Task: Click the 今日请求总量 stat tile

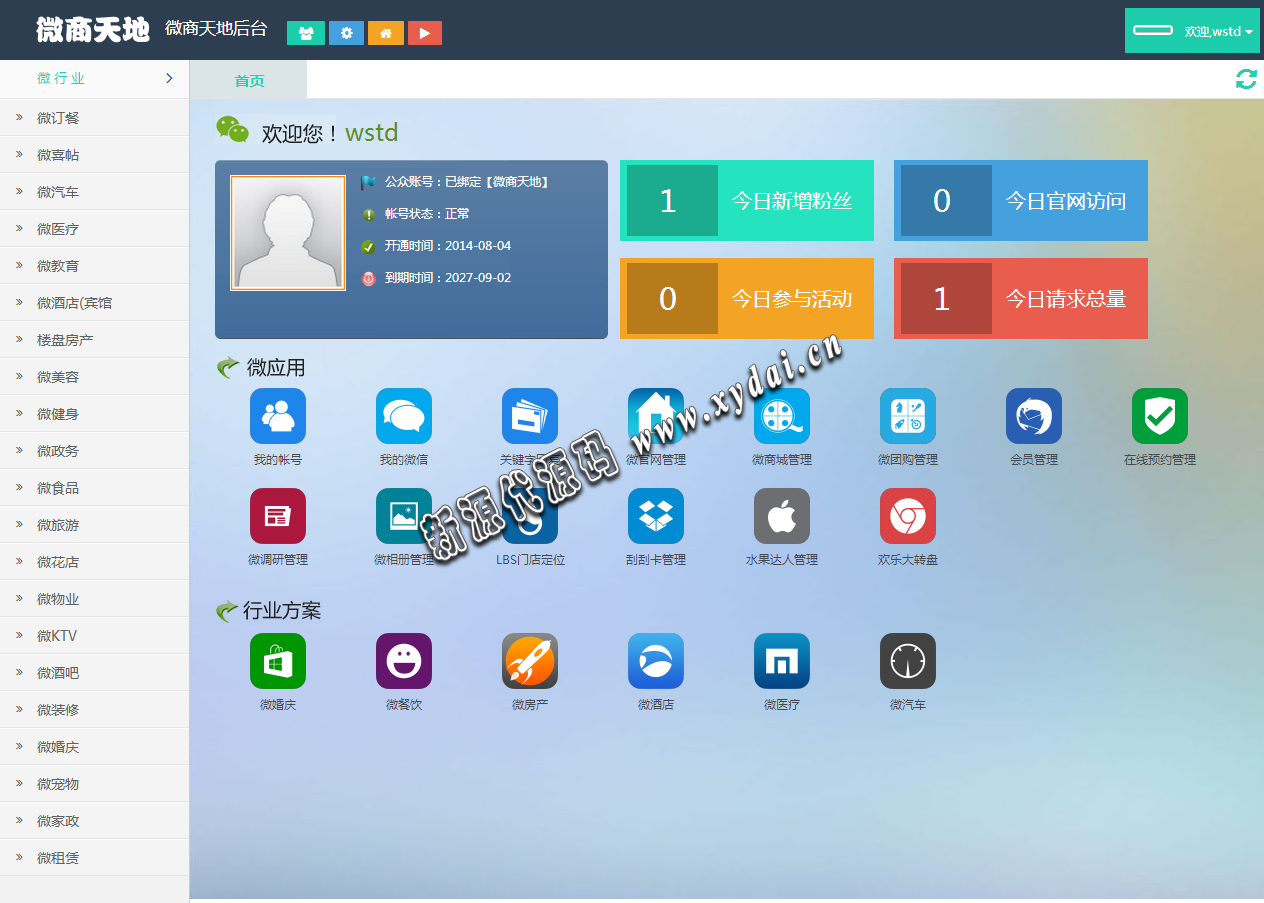Action: (1021, 298)
